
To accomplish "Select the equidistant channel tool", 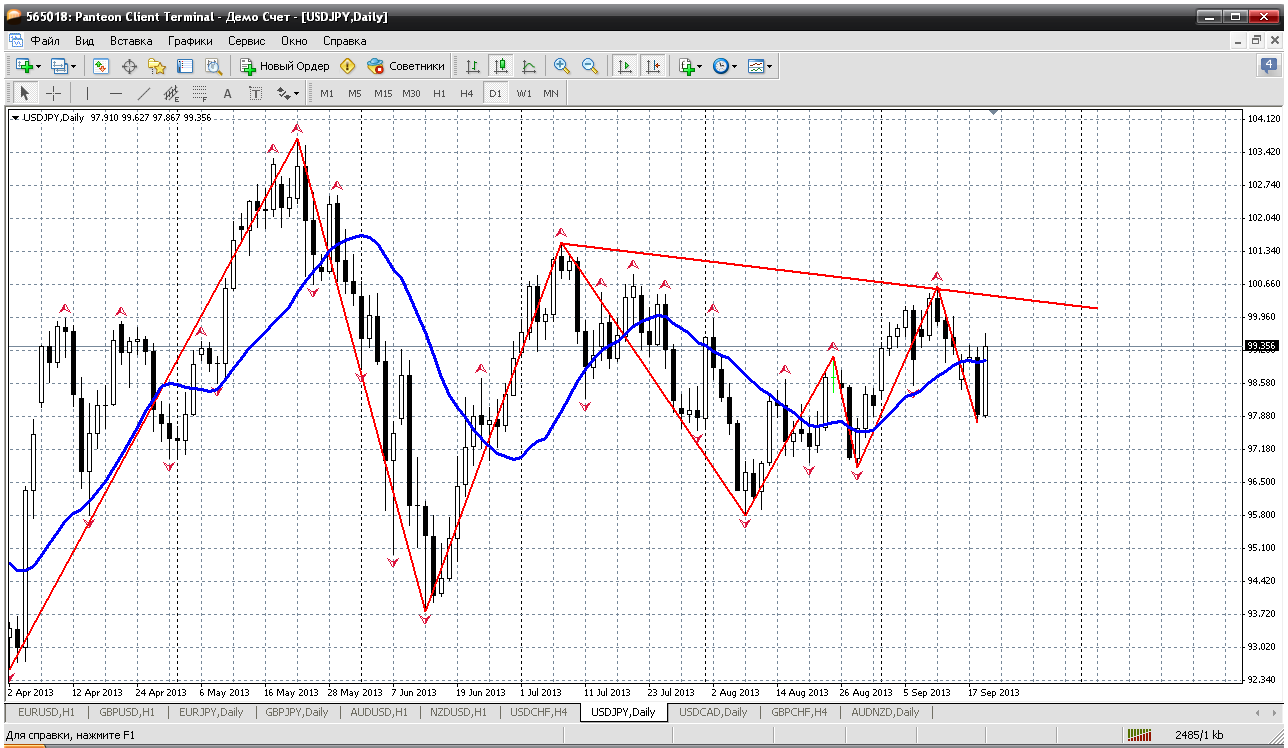I will (171, 93).
